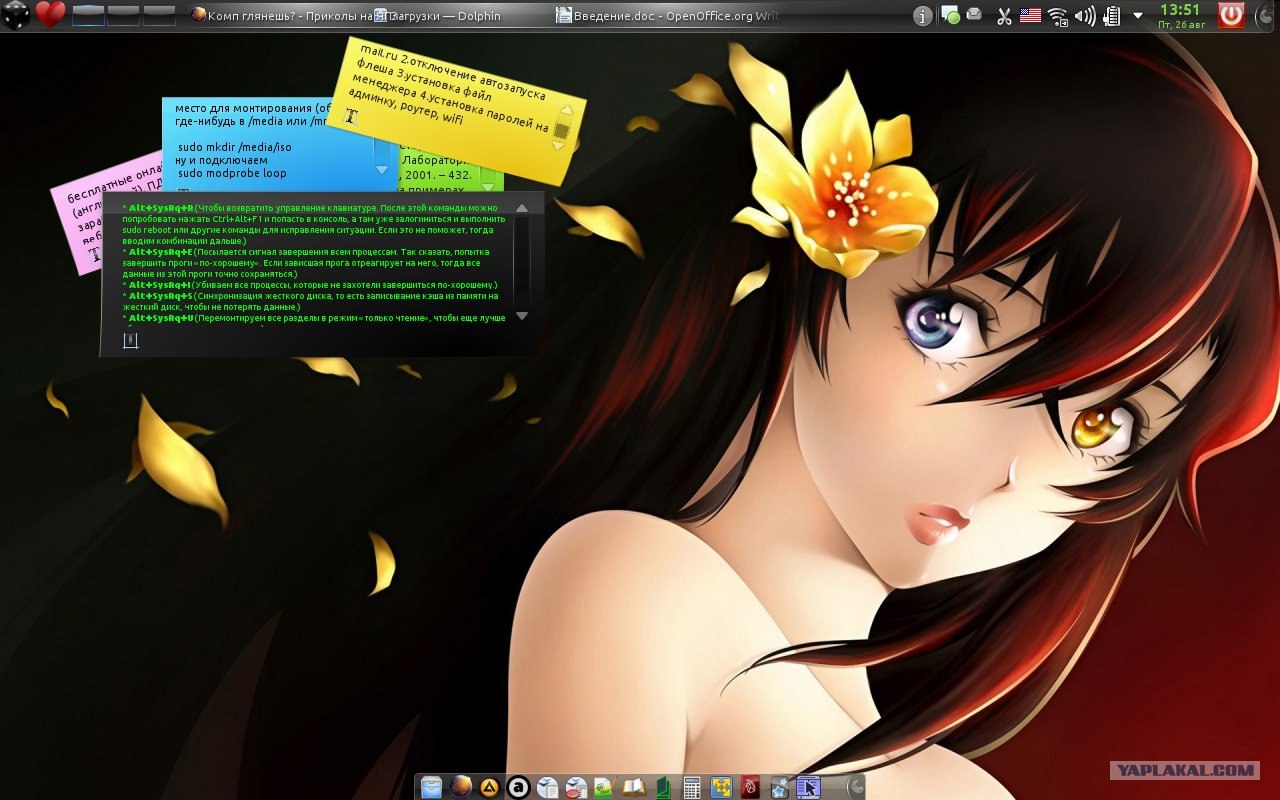This screenshot has width=1280, height=800.
Task: Expand hidden system tray icons arrow
Action: tap(1138, 16)
